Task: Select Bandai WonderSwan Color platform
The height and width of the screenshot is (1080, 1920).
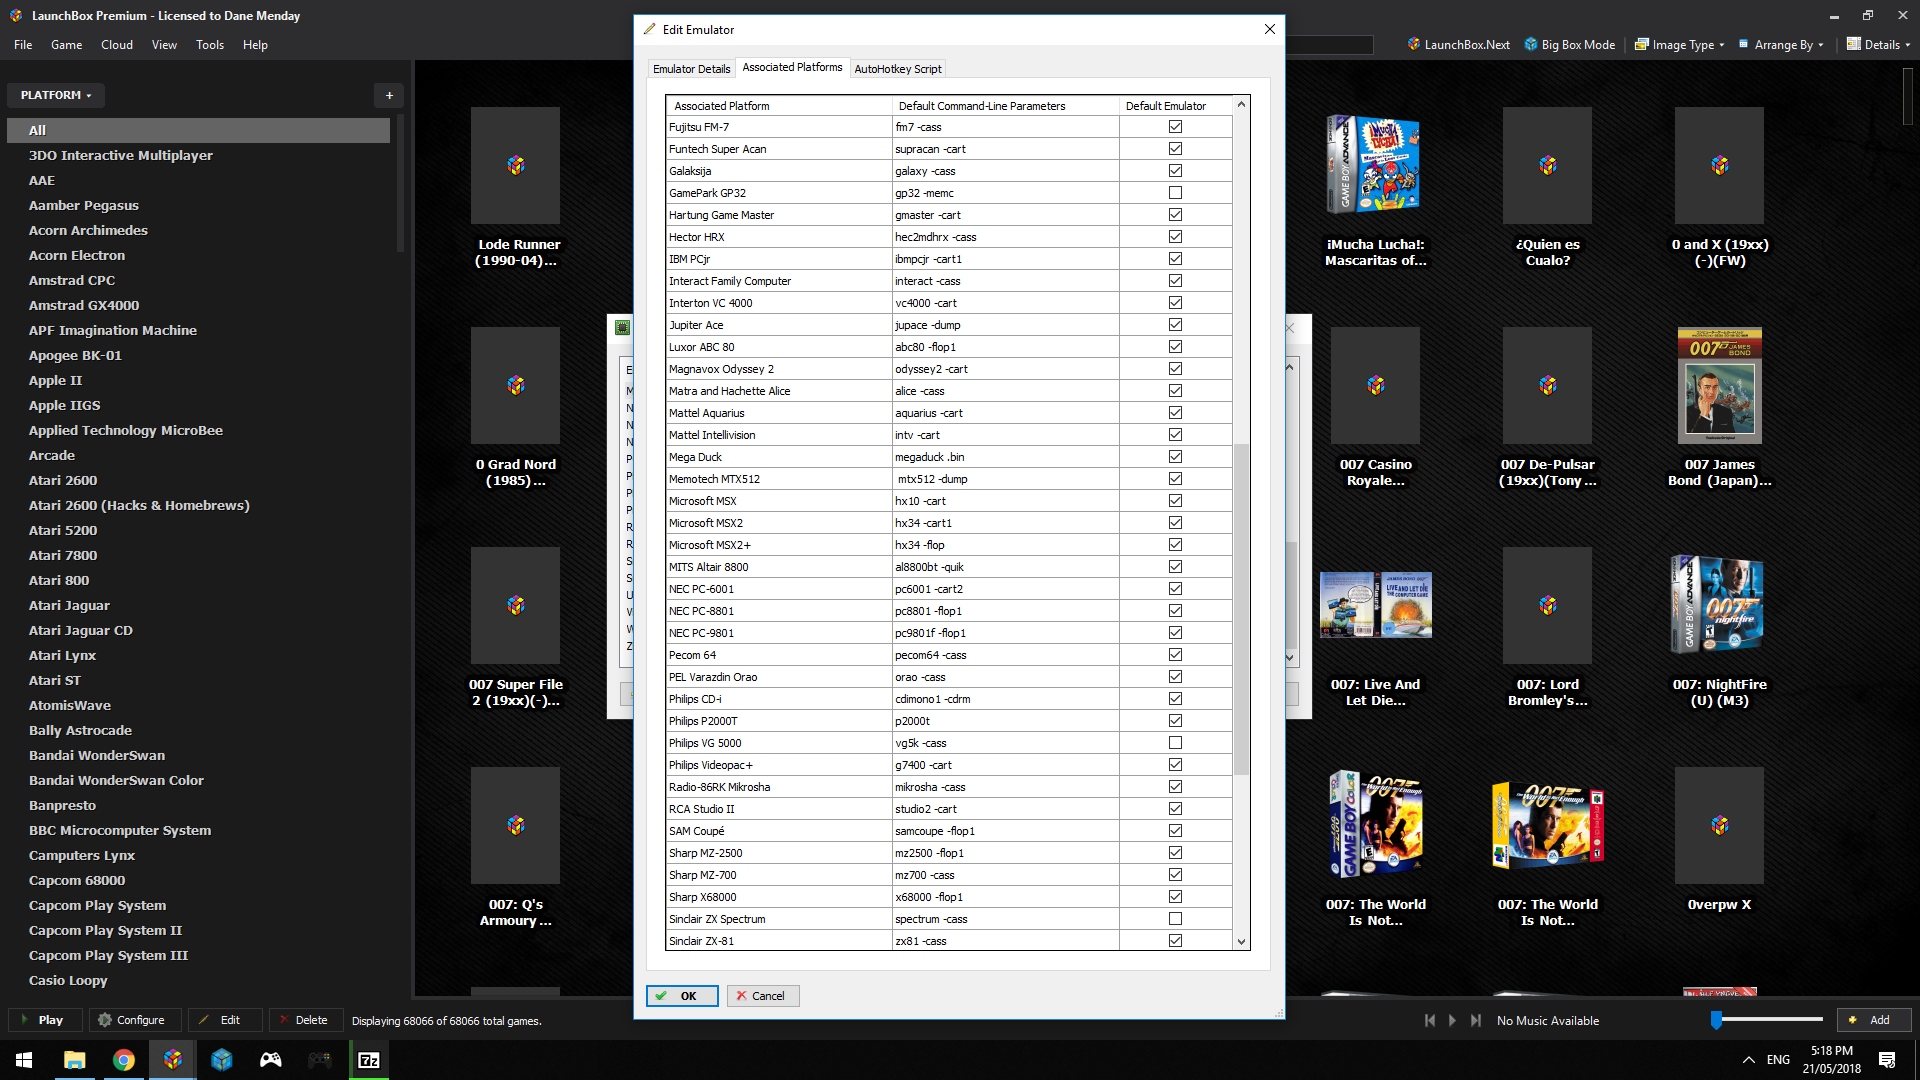Action: pos(116,780)
